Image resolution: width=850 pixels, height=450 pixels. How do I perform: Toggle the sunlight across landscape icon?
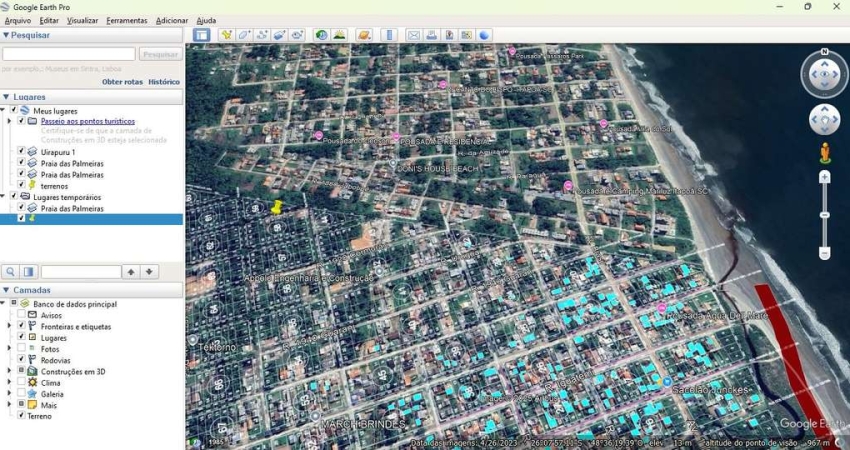(x=339, y=35)
